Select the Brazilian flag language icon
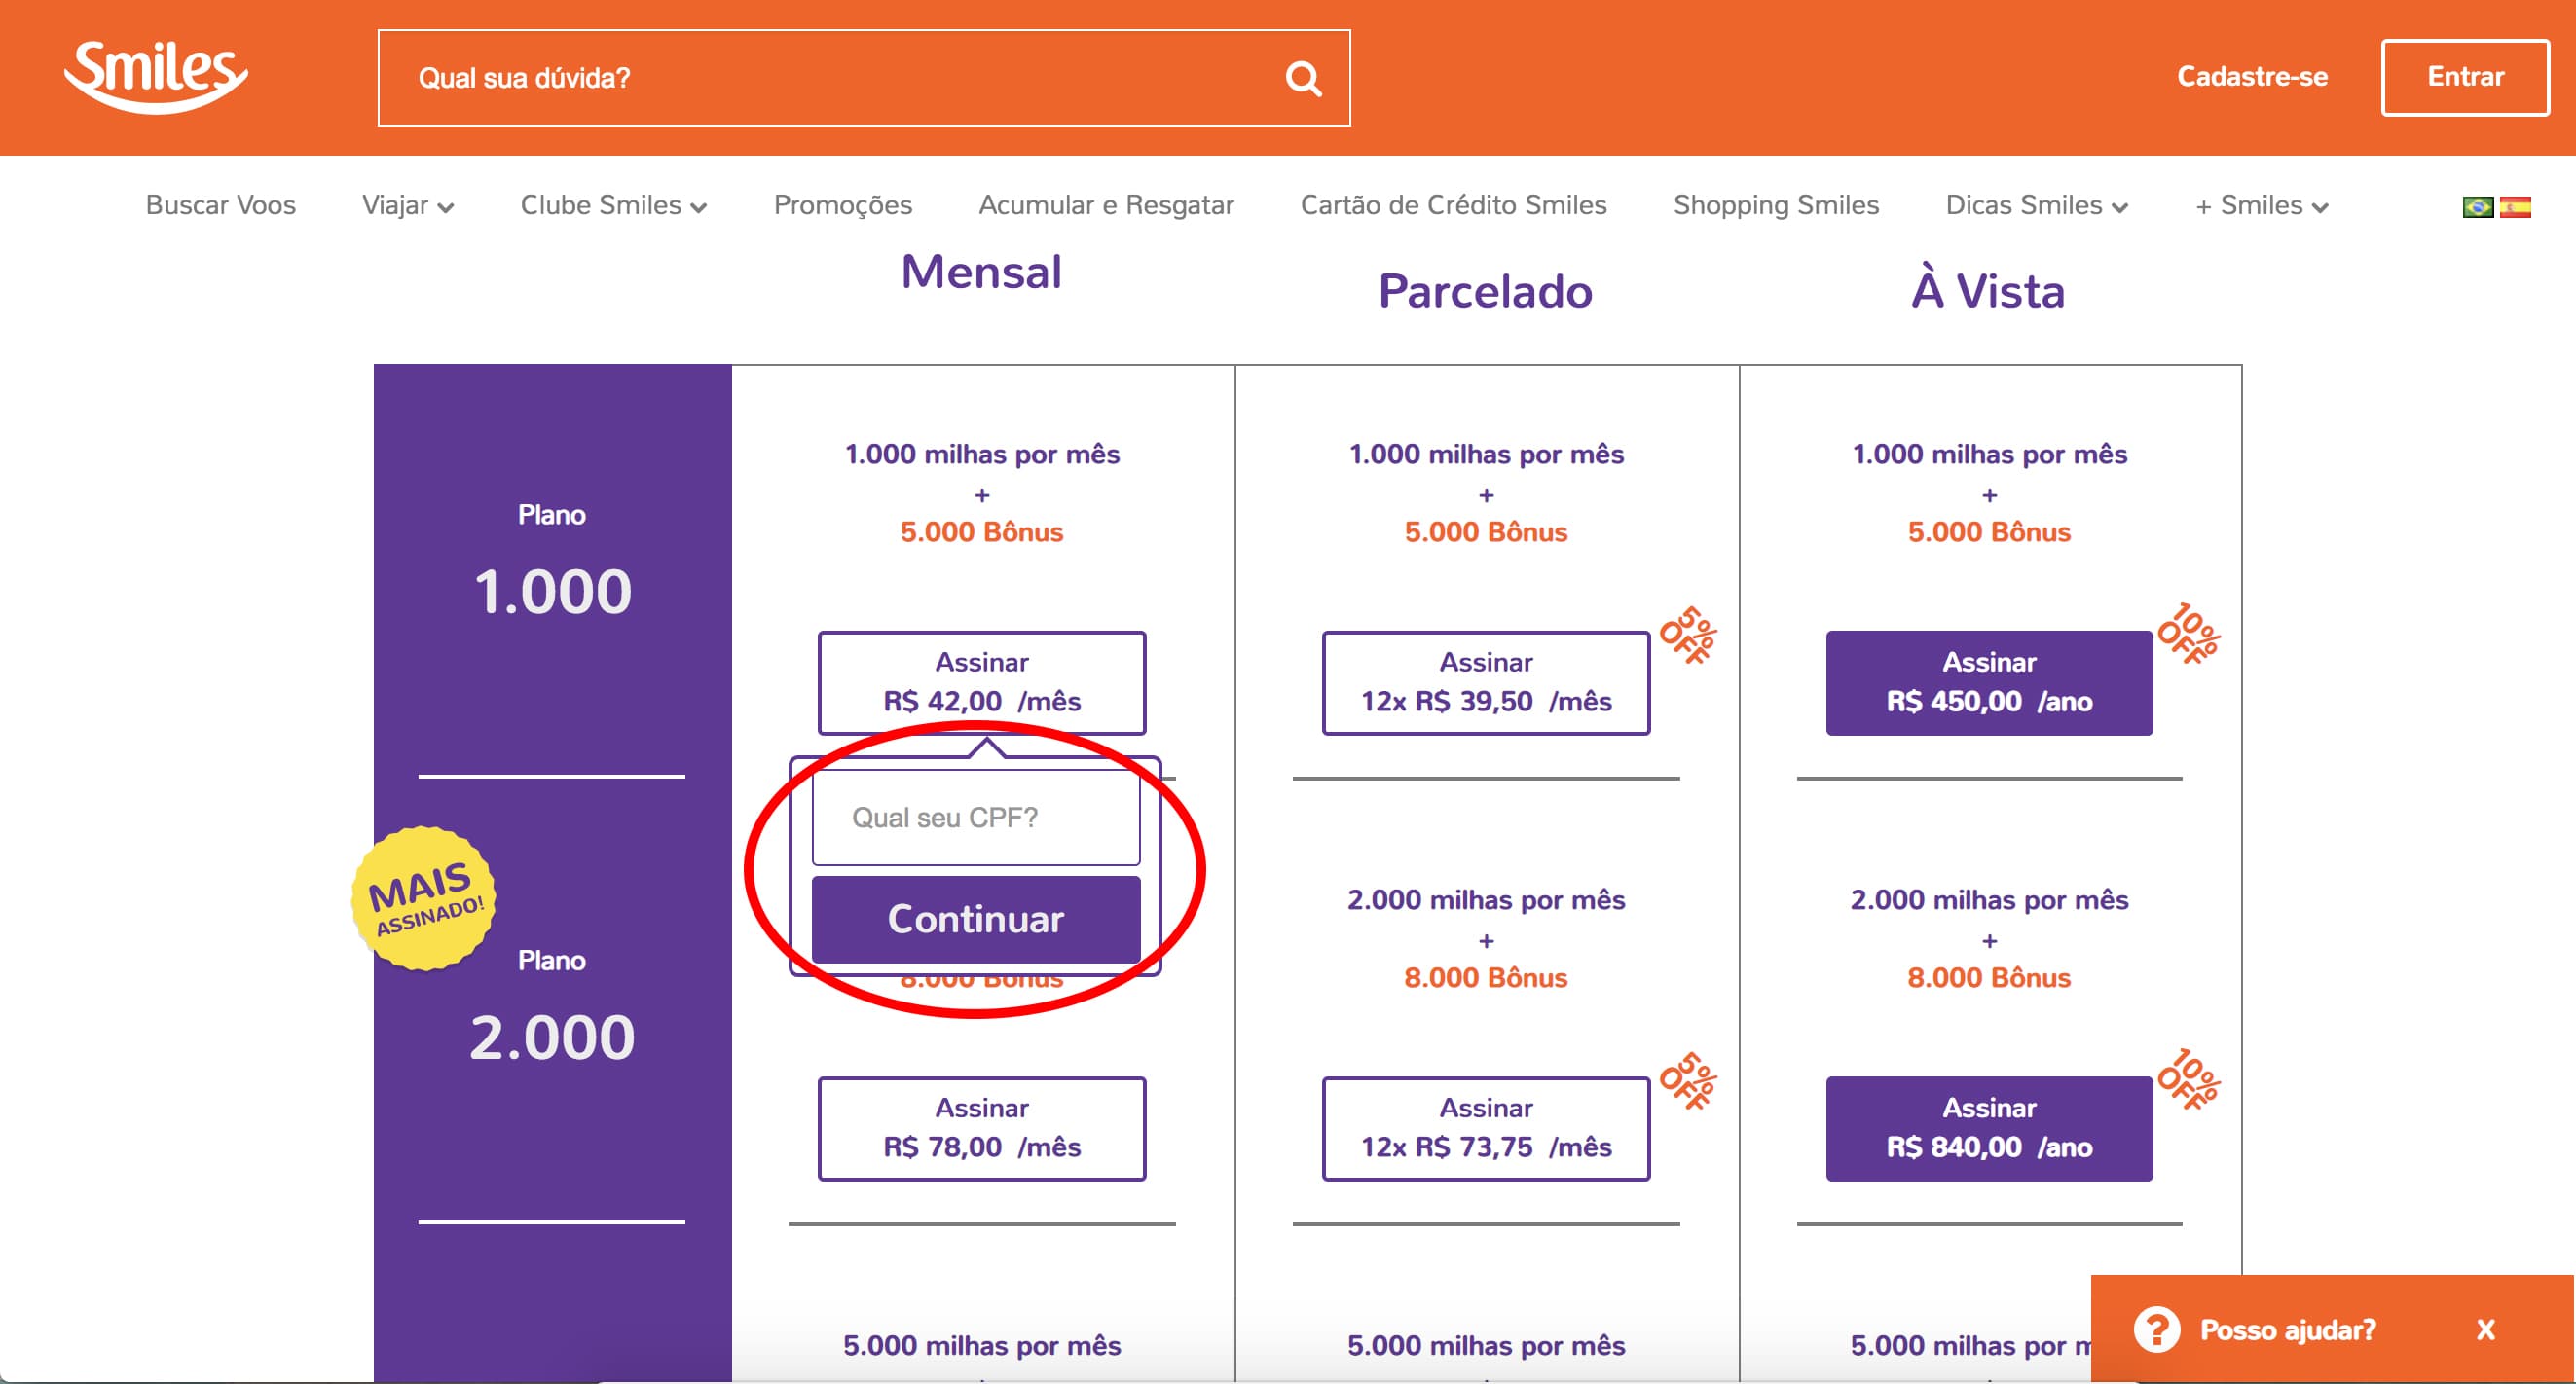Screen dimensions: 2576x1384 [x=2477, y=207]
